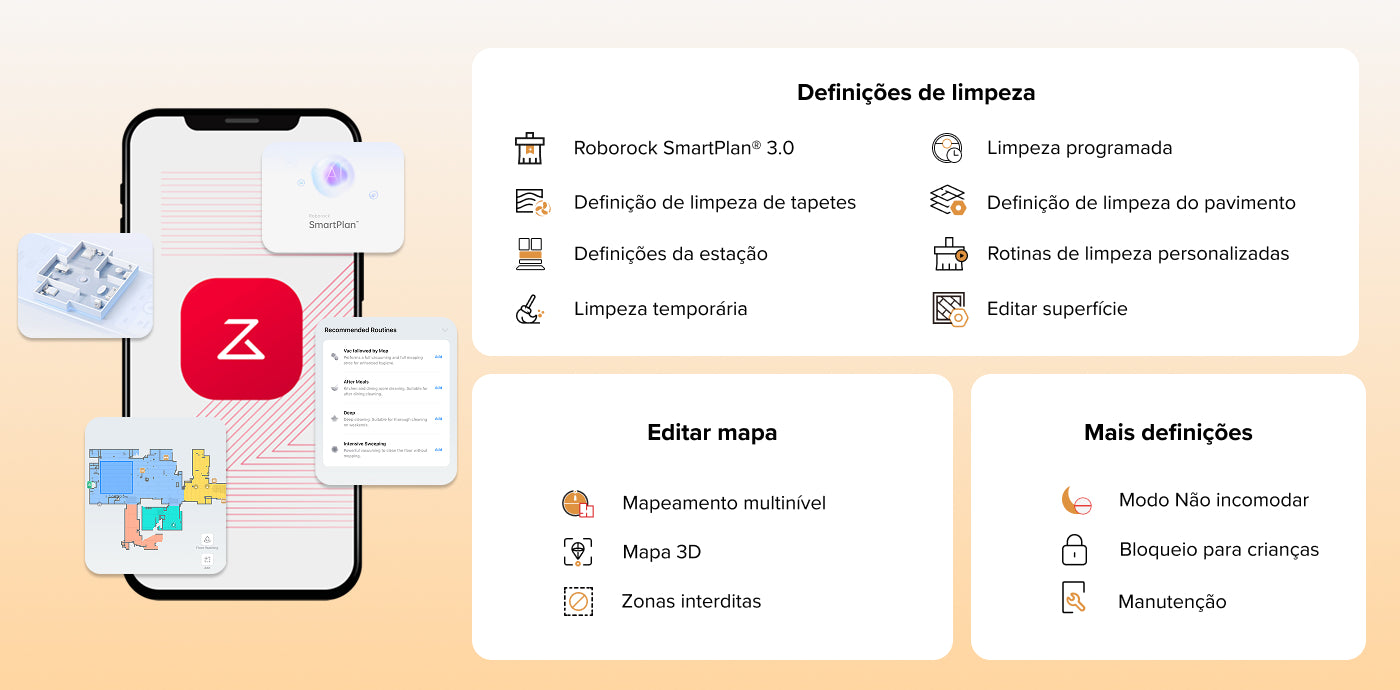Click the Mapeamento multinível label
Screen dimensions: 1400x690
point(724,503)
